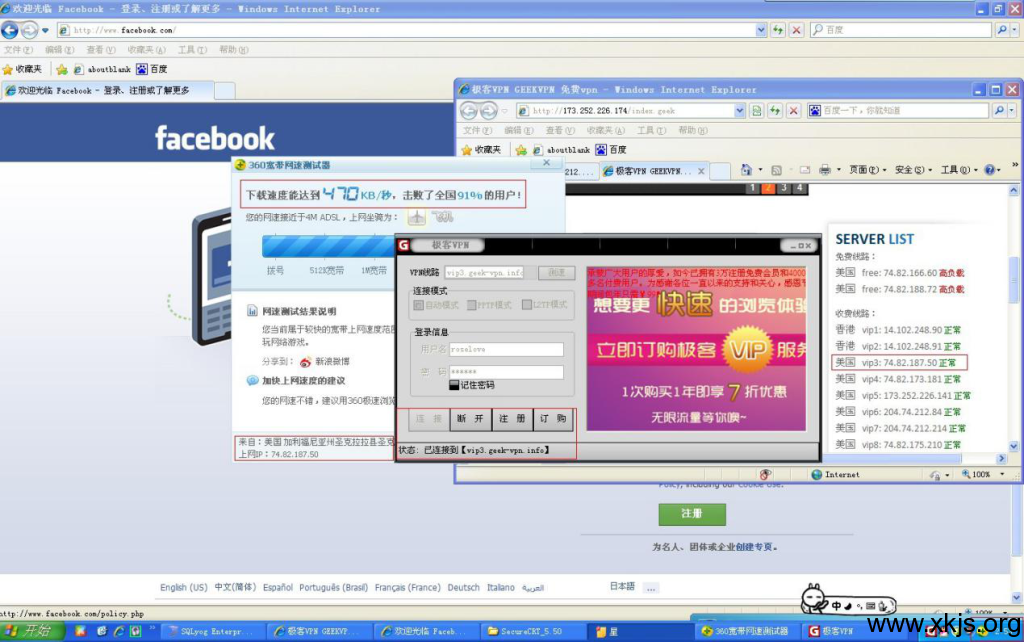The image size is (1024, 642).
Task: Click 测速 button in VPN client
Action: pyautogui.click(x=556, y=273)
